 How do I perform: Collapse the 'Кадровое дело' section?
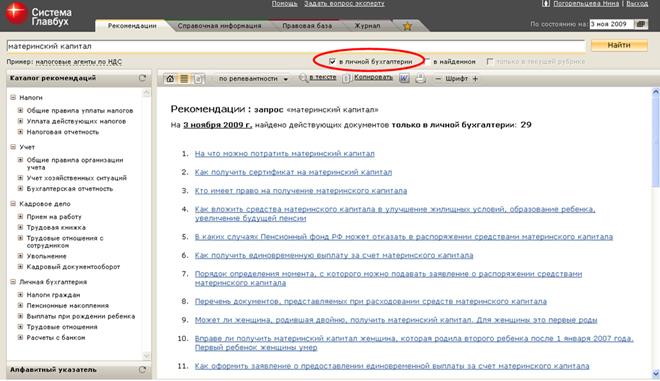click(13, 204)
